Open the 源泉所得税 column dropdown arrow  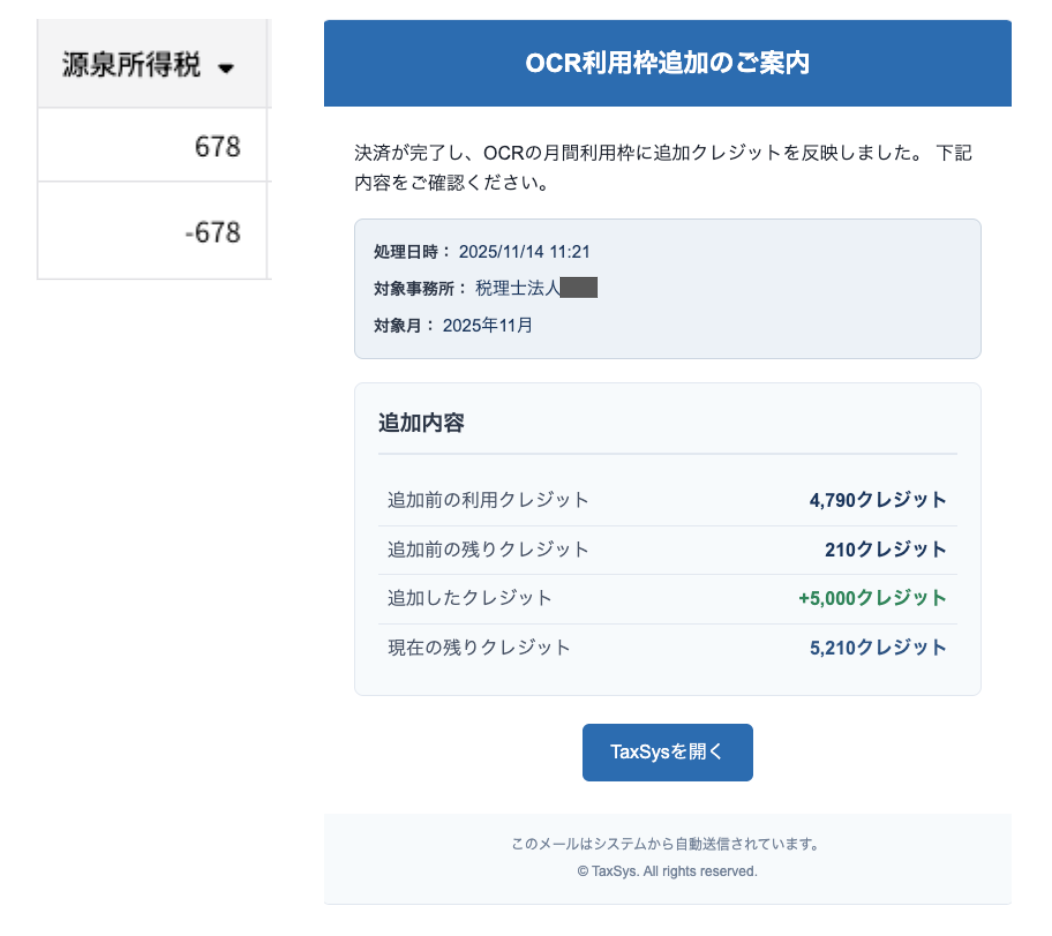coord(226,68)
